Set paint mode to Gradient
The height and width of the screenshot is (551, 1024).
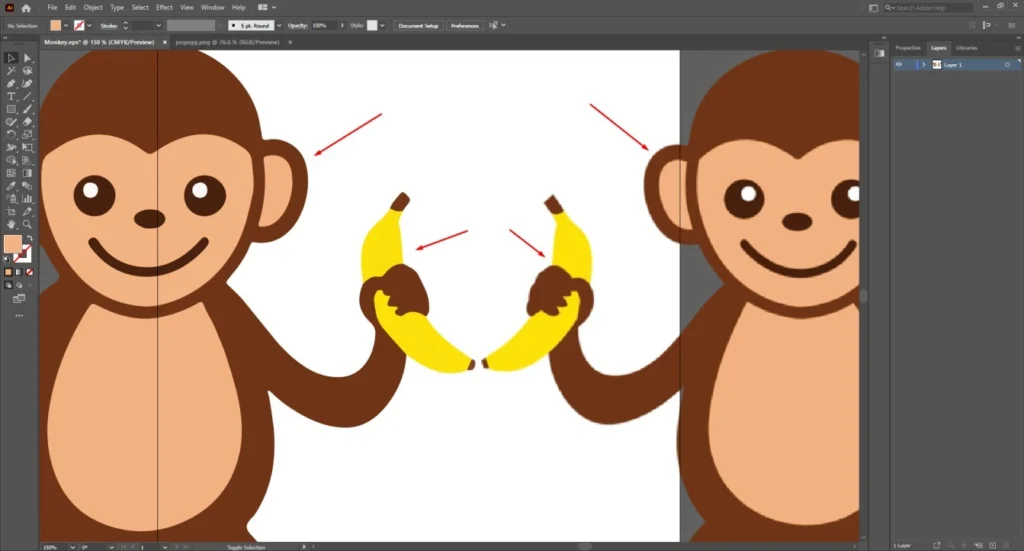point(19,272)
